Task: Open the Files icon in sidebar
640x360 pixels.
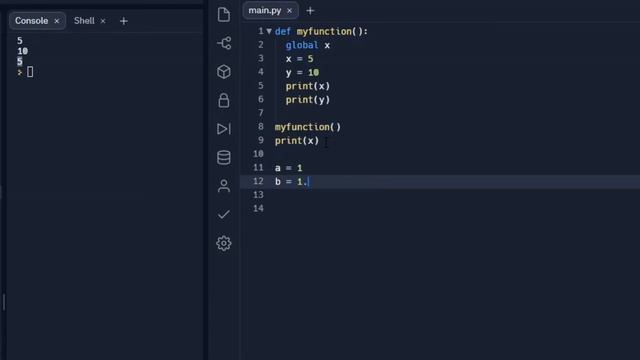Action: 224,15
